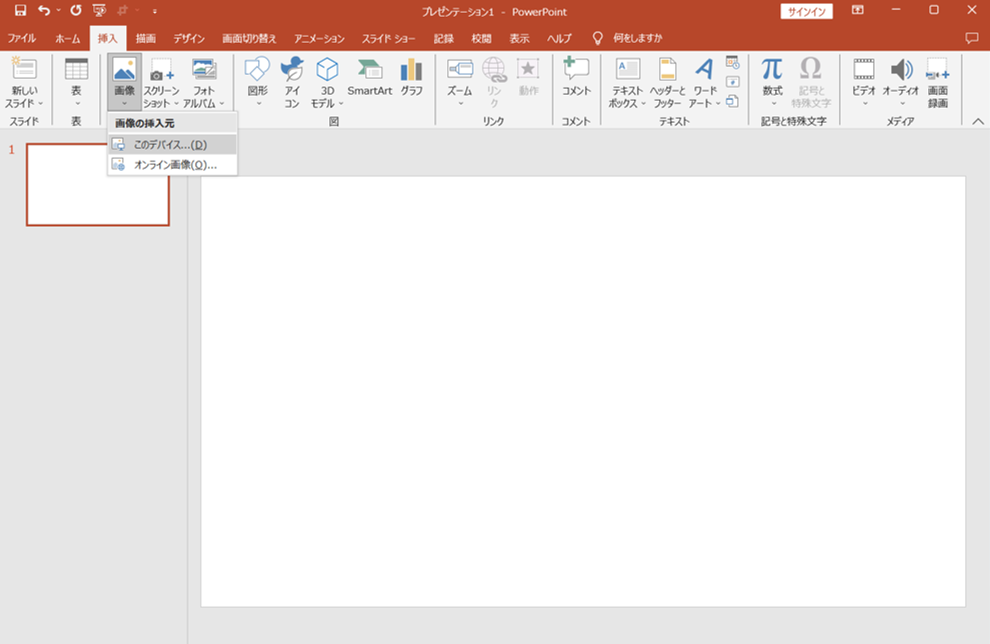Start 画面録画 screen recording

point(937,81)
